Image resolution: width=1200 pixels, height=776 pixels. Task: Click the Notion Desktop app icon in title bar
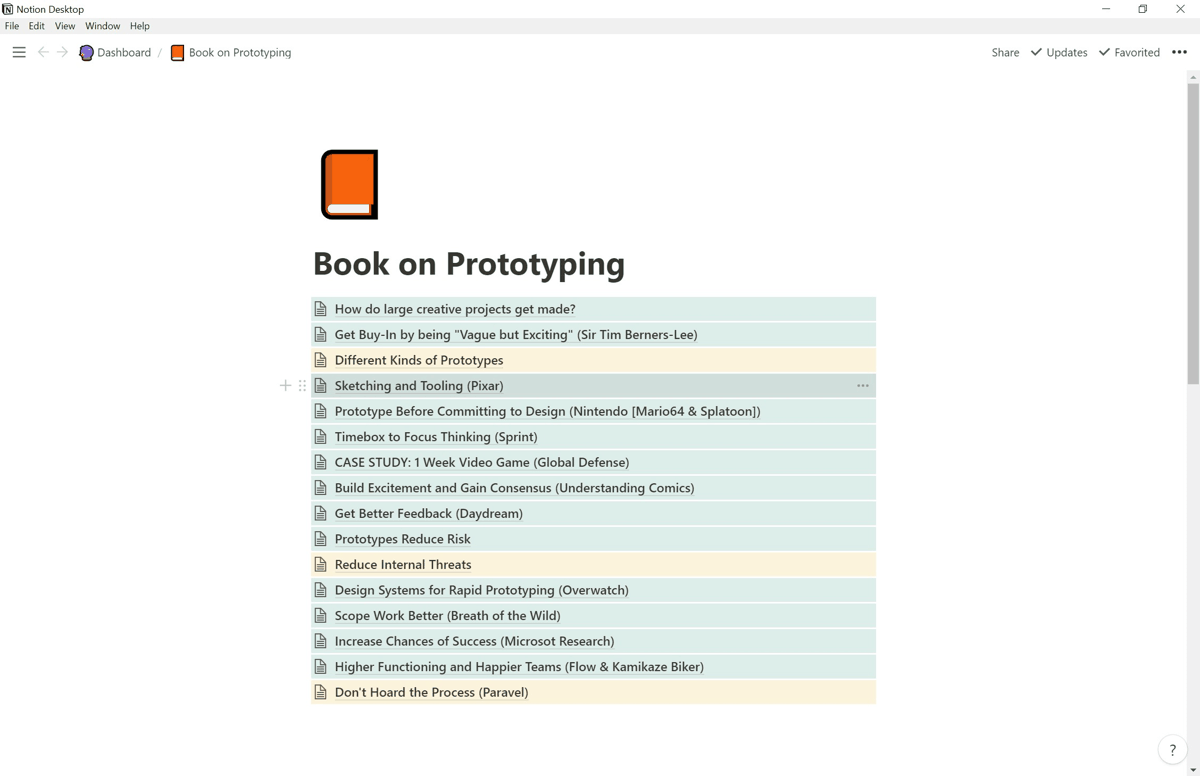coord(7,9)
